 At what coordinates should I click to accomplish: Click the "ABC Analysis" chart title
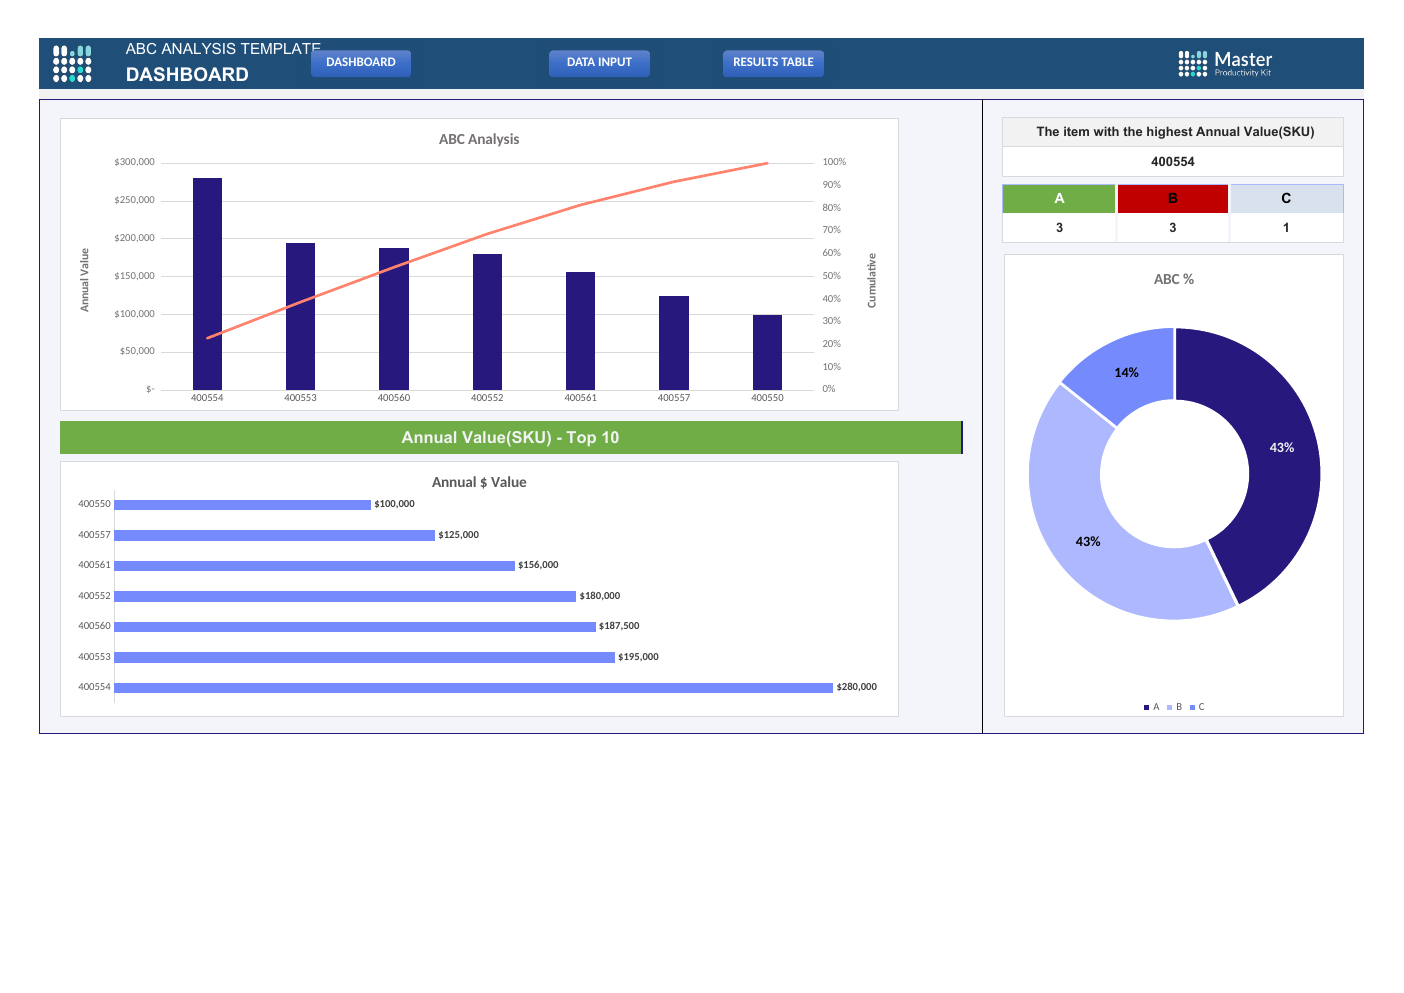[x=479, y=139]
